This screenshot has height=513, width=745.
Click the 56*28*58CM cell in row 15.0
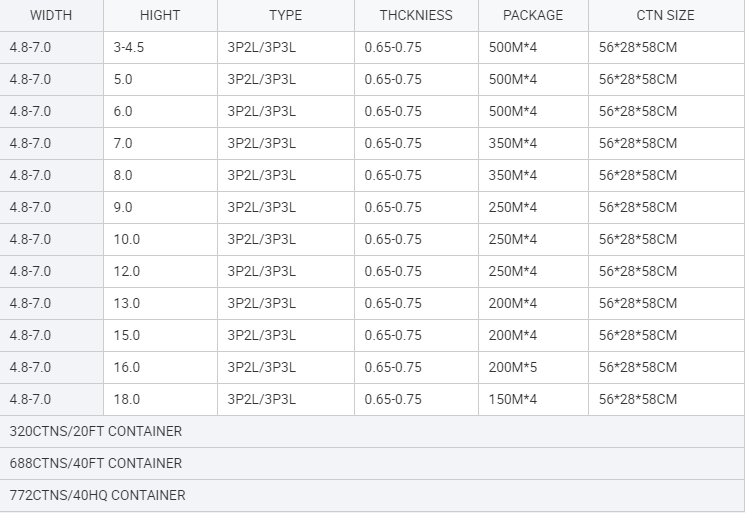(x=666, y=335)
